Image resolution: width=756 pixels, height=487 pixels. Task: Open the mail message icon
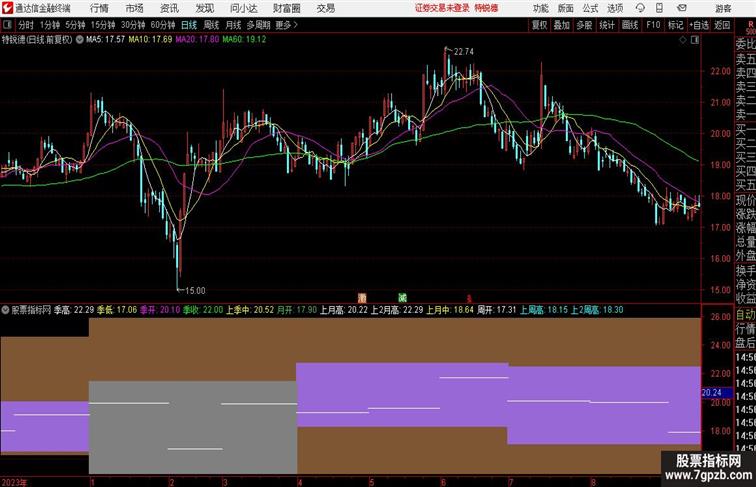point(682,8)
